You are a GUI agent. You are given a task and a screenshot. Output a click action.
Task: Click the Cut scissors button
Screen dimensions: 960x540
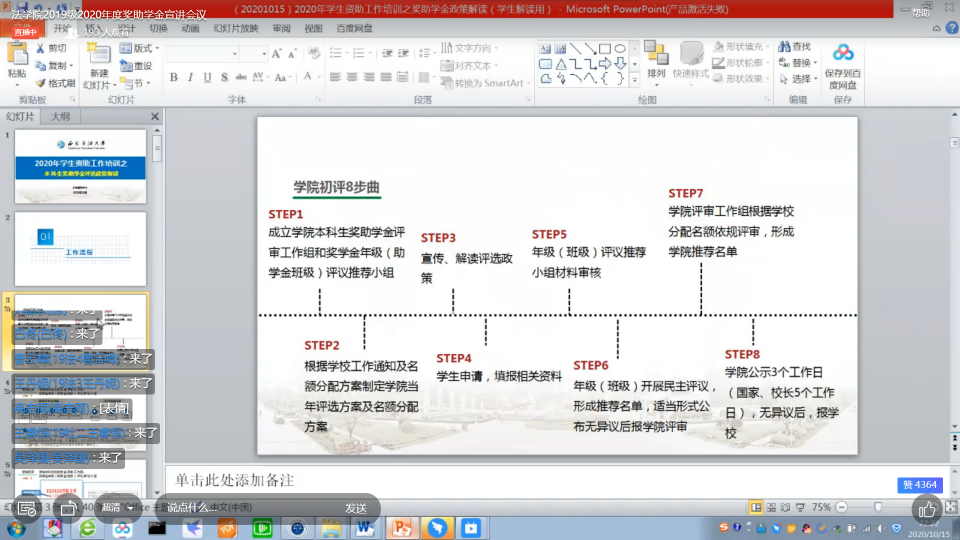[51, 48]
